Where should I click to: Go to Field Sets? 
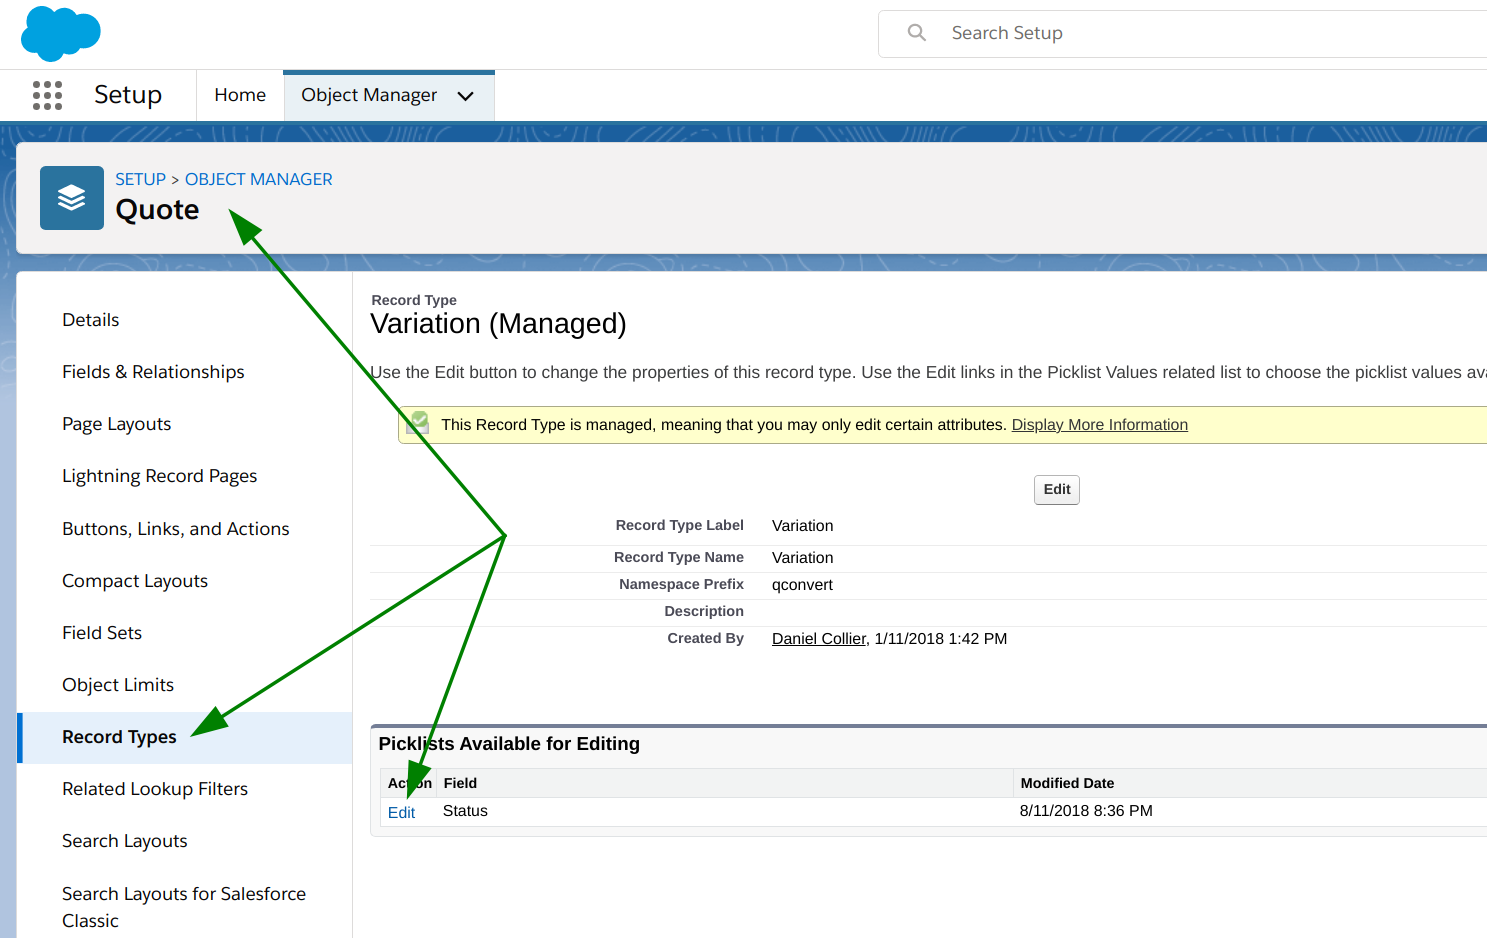102,633
